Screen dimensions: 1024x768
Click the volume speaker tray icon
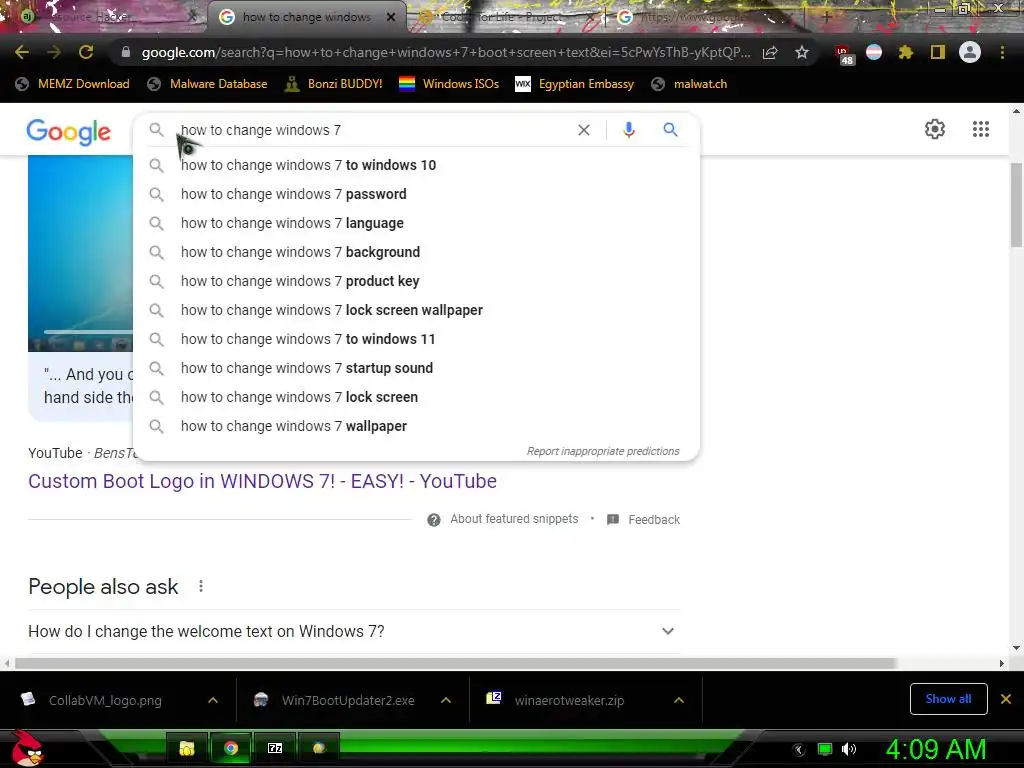tap(848, 749)
